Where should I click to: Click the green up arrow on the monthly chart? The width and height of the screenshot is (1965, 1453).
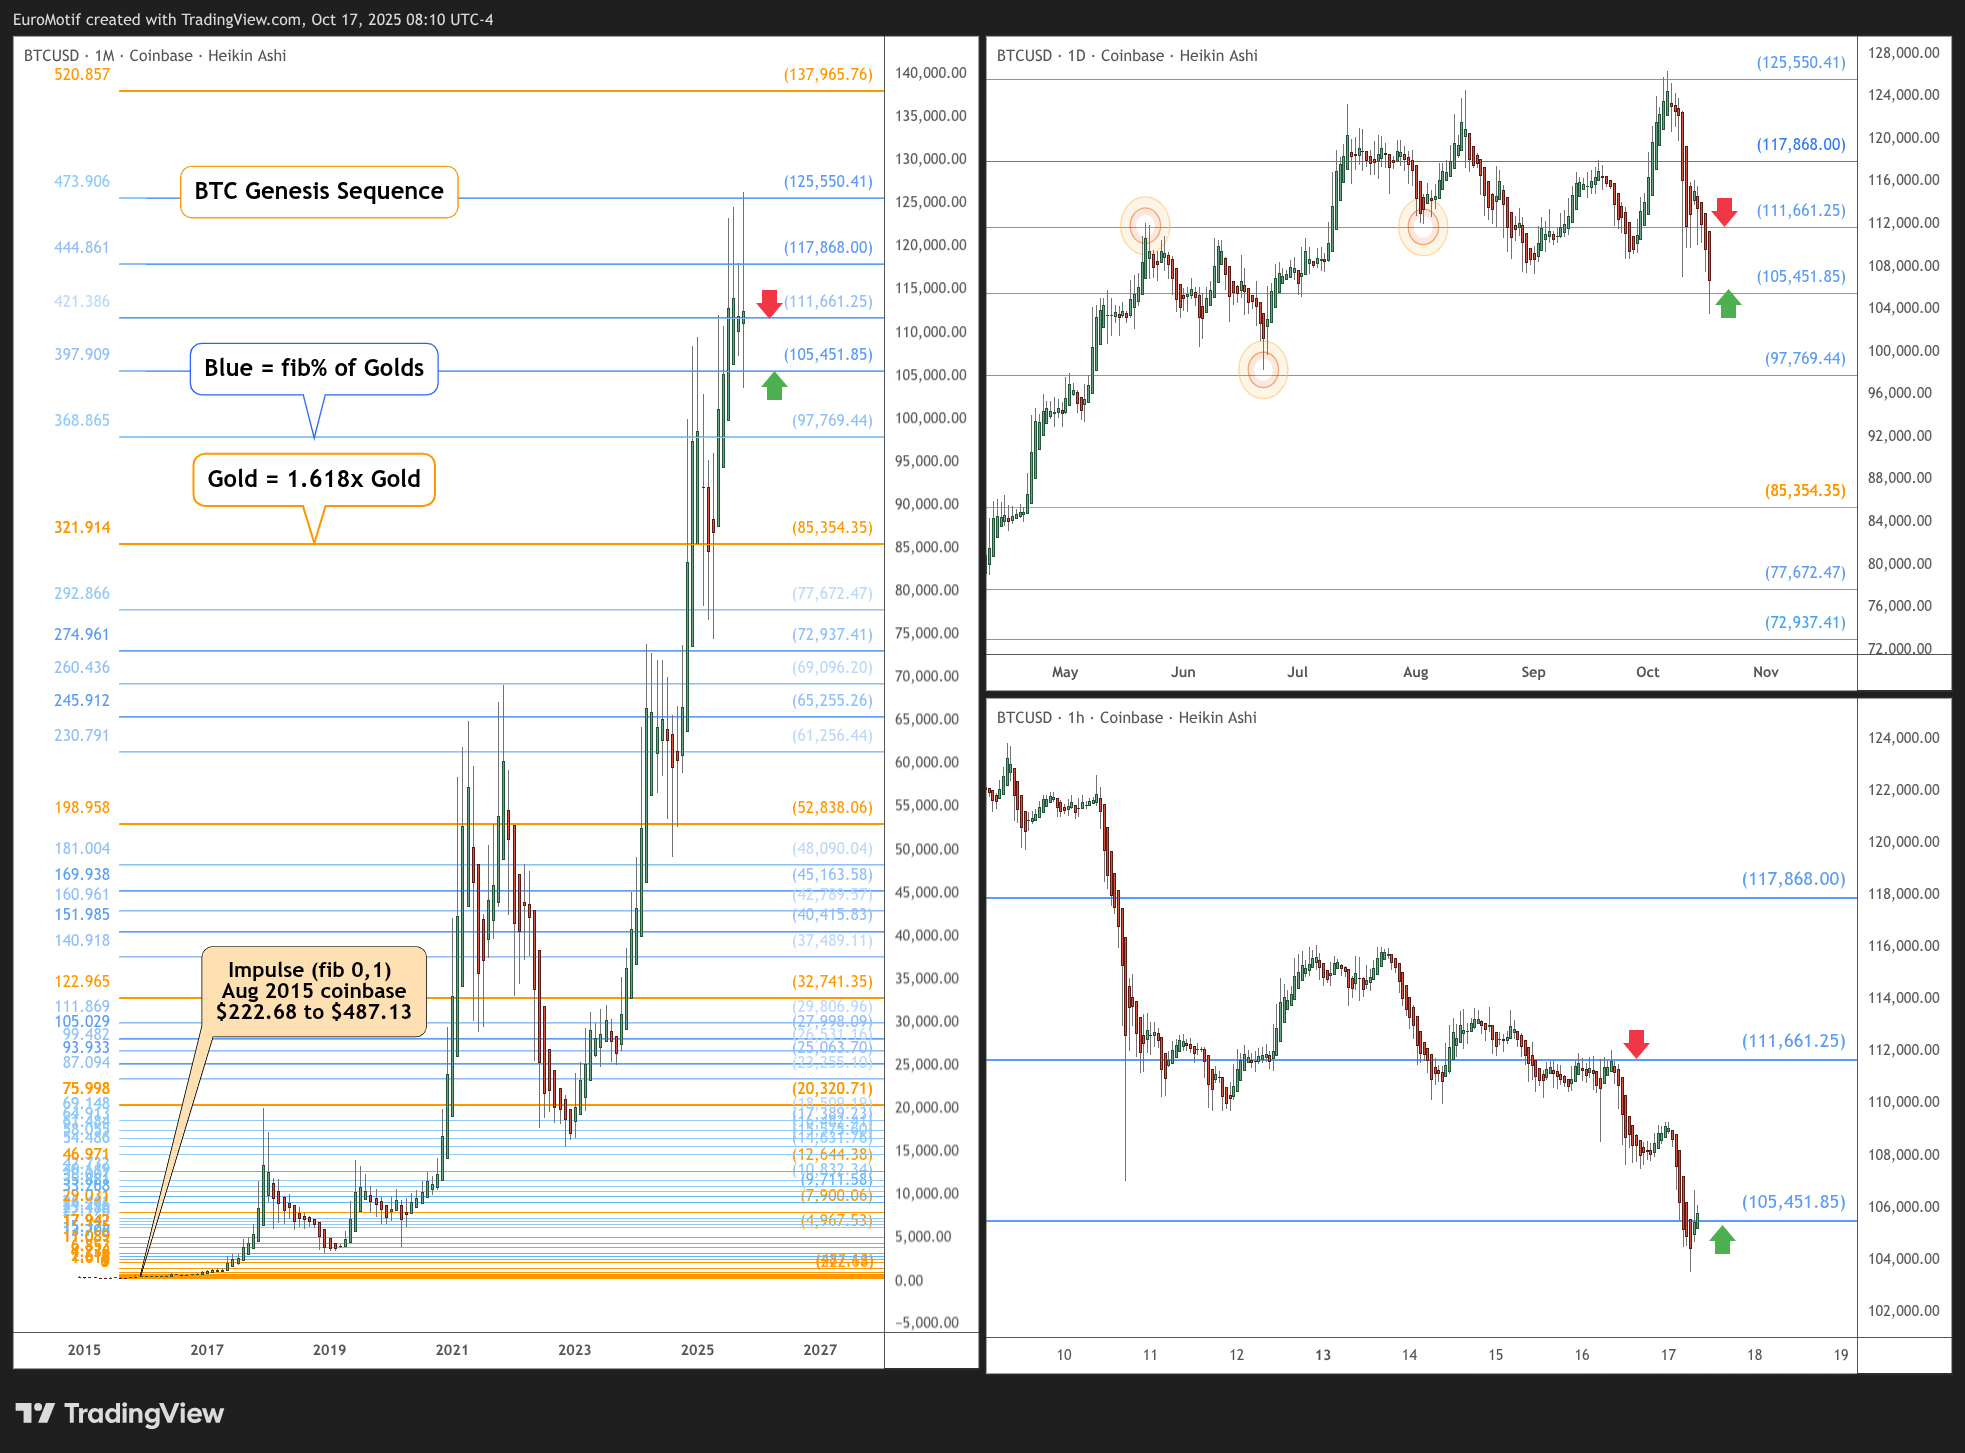[774, 386]
